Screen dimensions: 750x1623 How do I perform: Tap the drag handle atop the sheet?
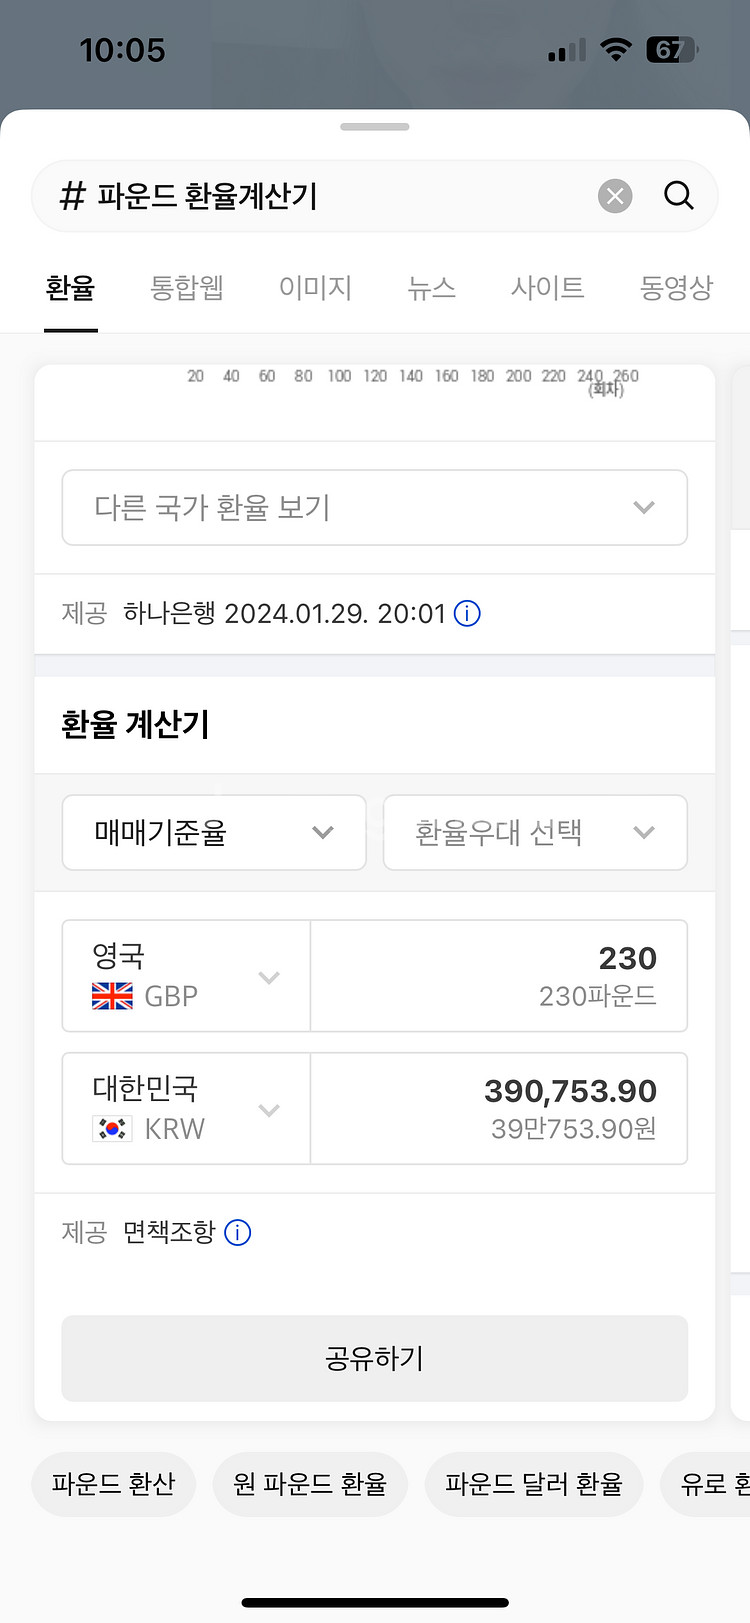(x=375, y=127)
